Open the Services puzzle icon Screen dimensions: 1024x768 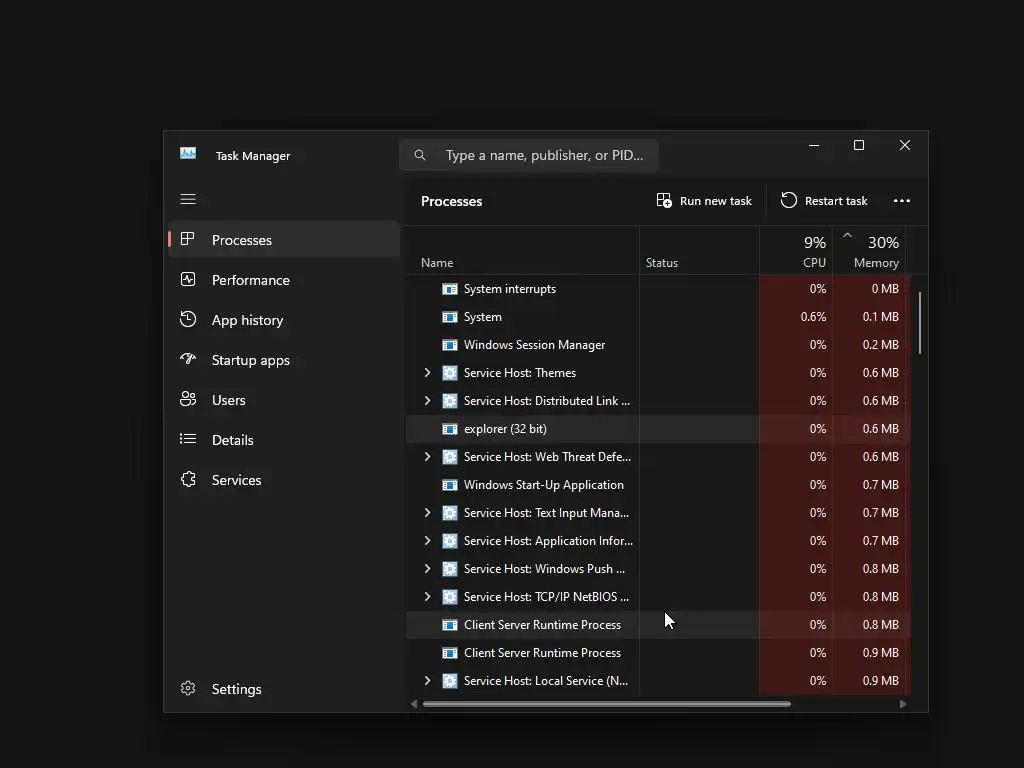pos(188,479)
